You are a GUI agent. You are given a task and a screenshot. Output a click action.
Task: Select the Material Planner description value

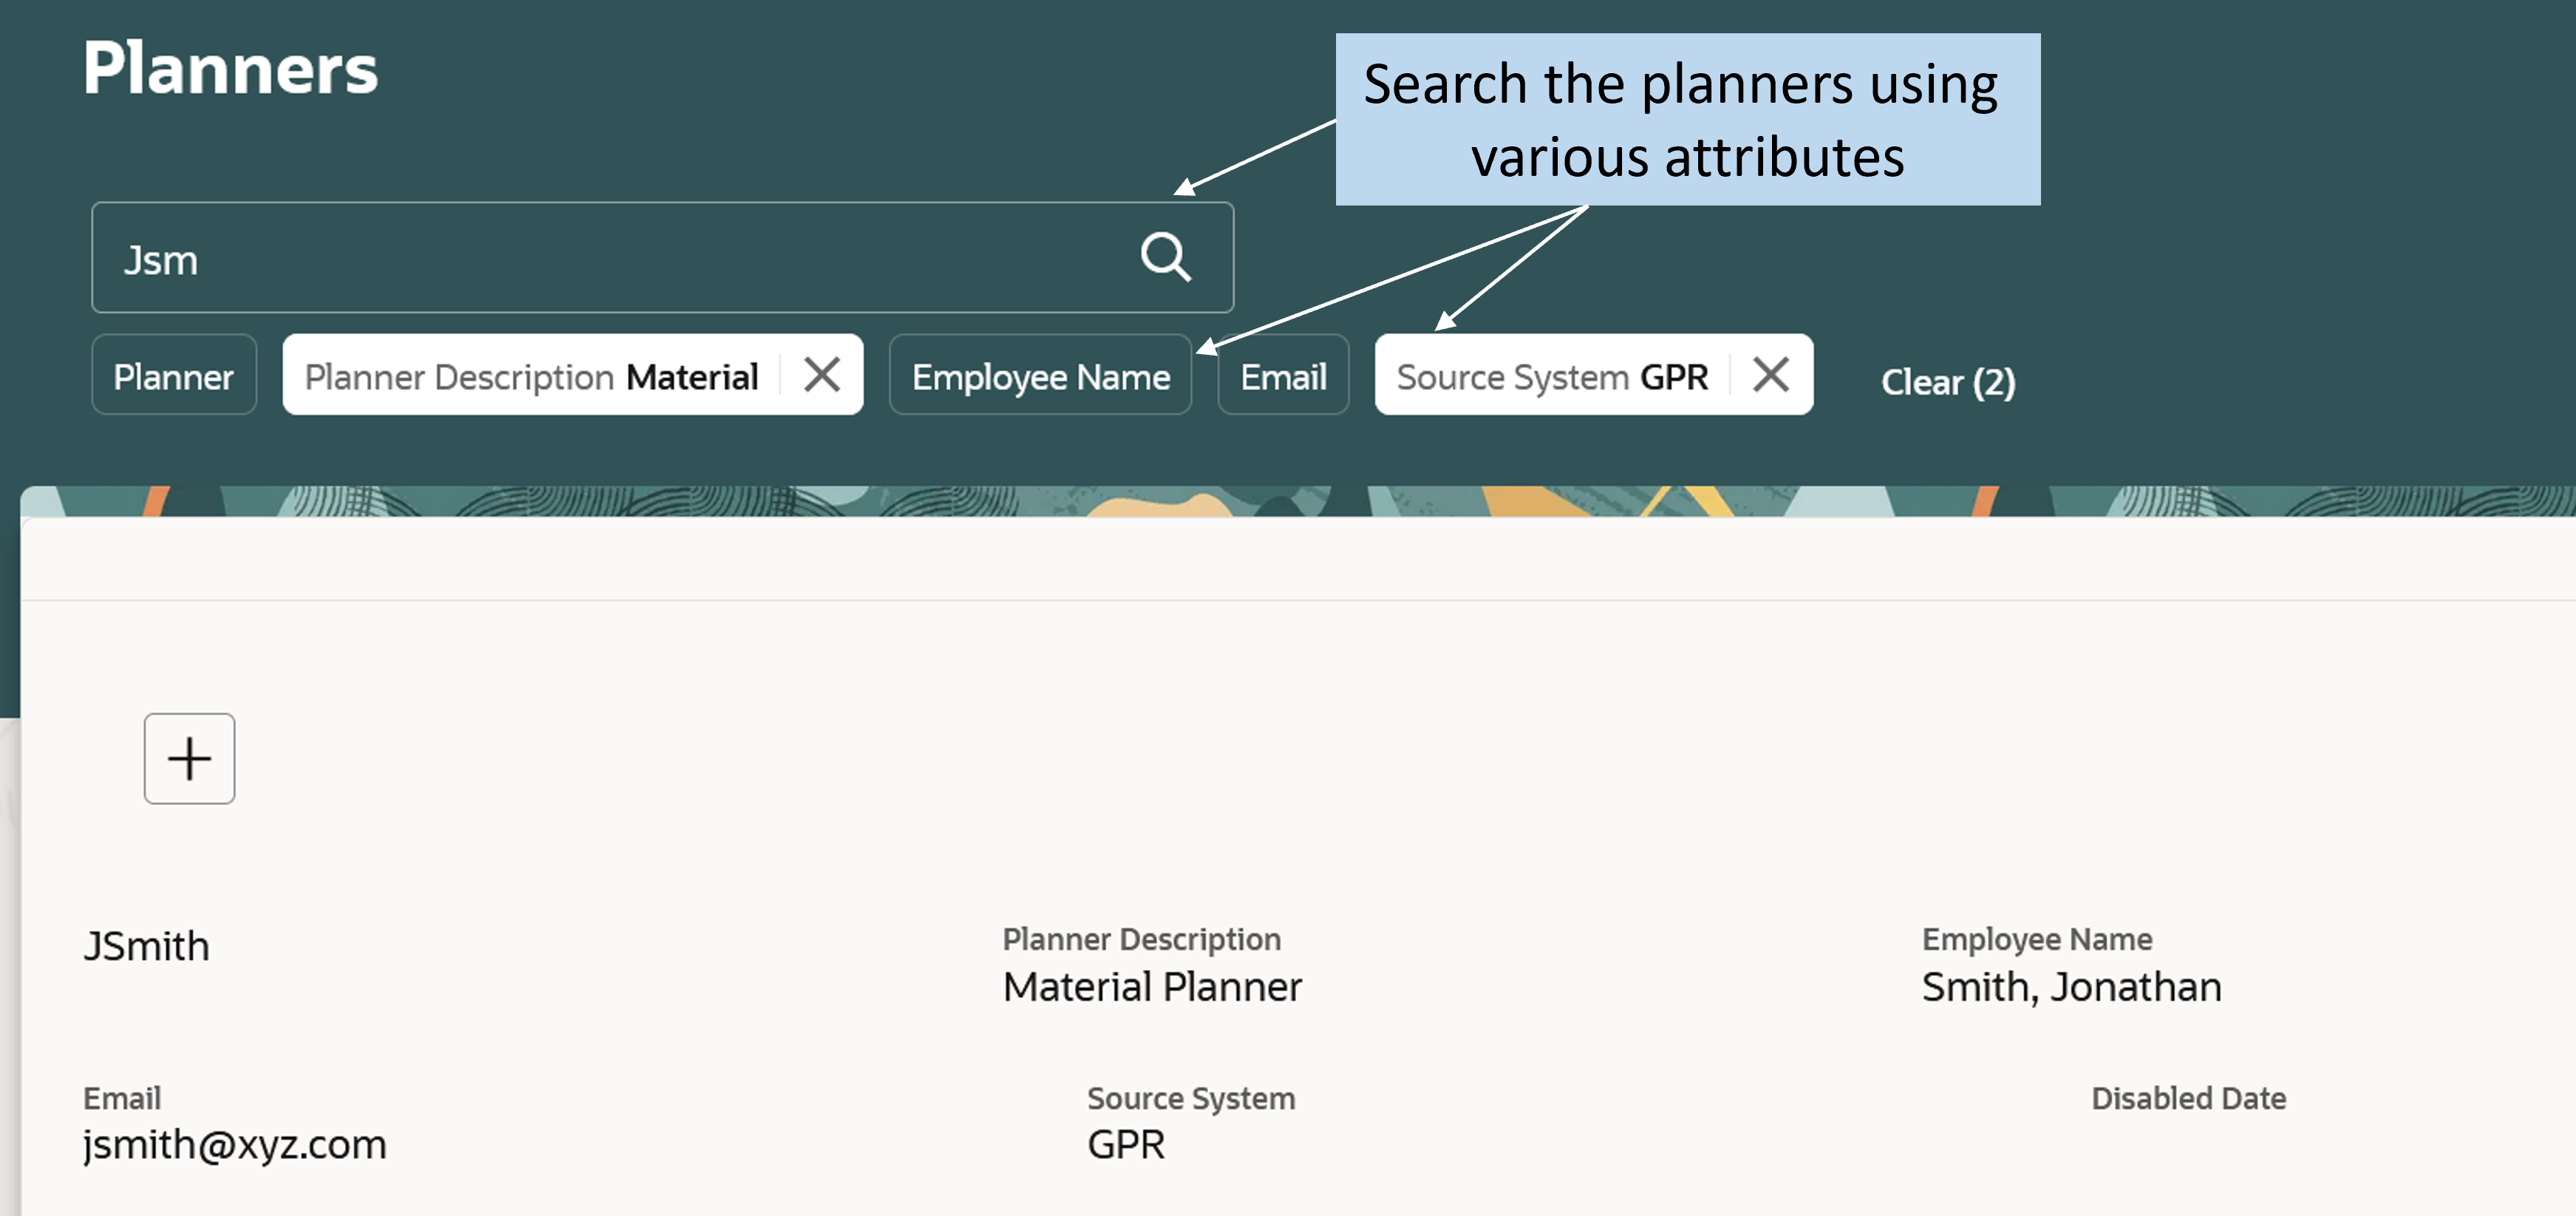(1152, 987)
